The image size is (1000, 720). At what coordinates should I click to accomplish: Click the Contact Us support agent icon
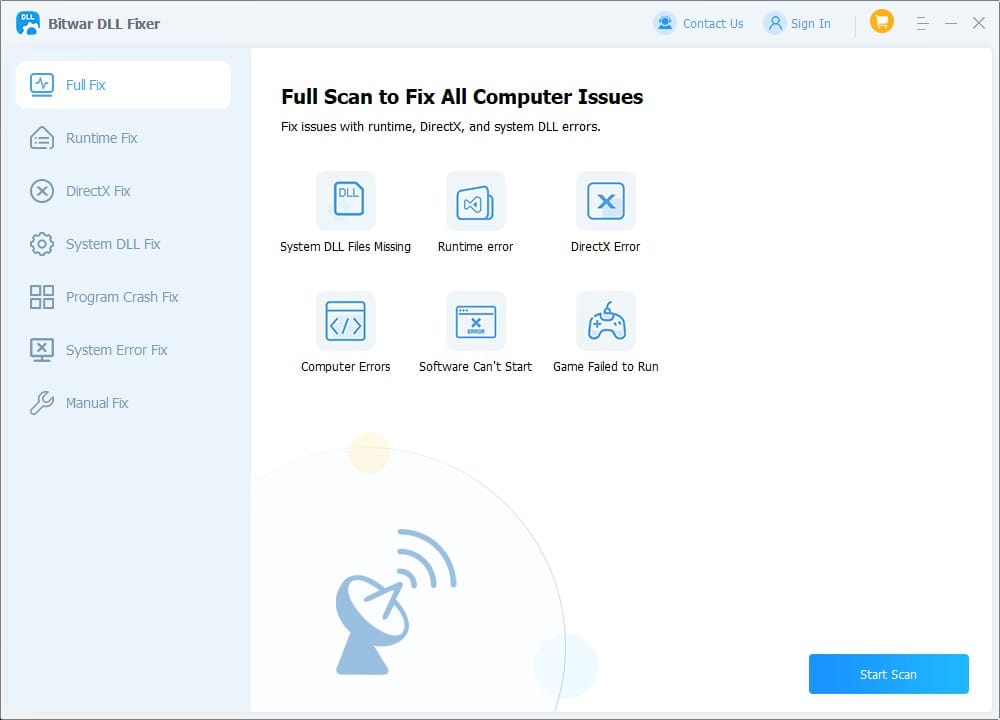point(665,24)
